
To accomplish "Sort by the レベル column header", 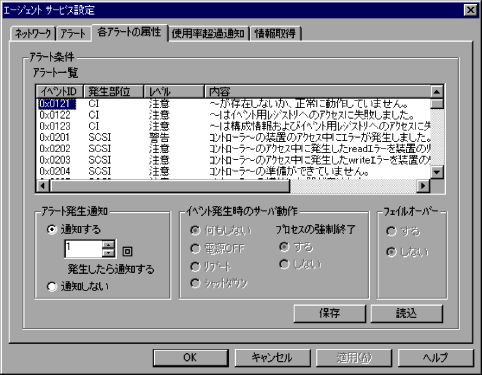I will click(174, 91).
